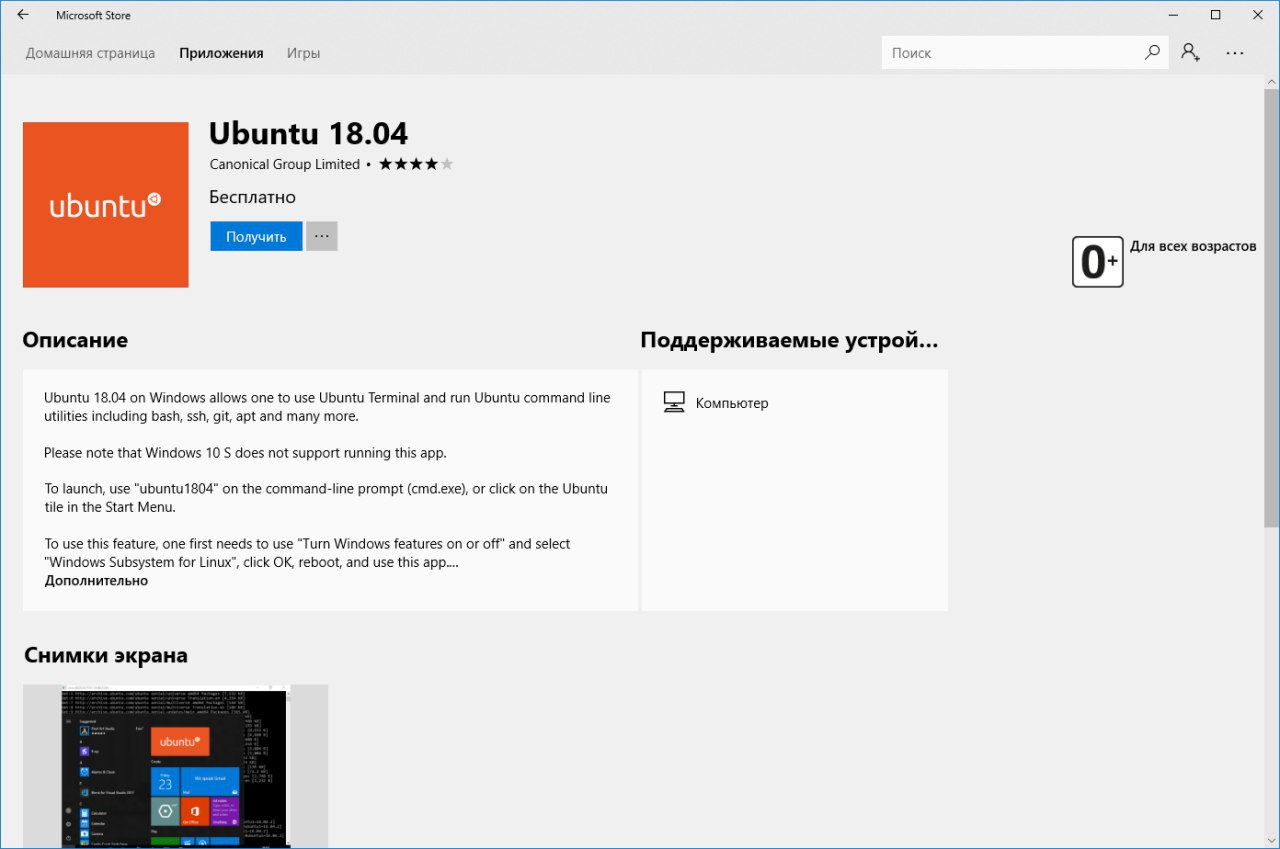The height and width of the screenshot is (849, 1280).
Task: Click the Описание heading
Action: tap(75, 340)
